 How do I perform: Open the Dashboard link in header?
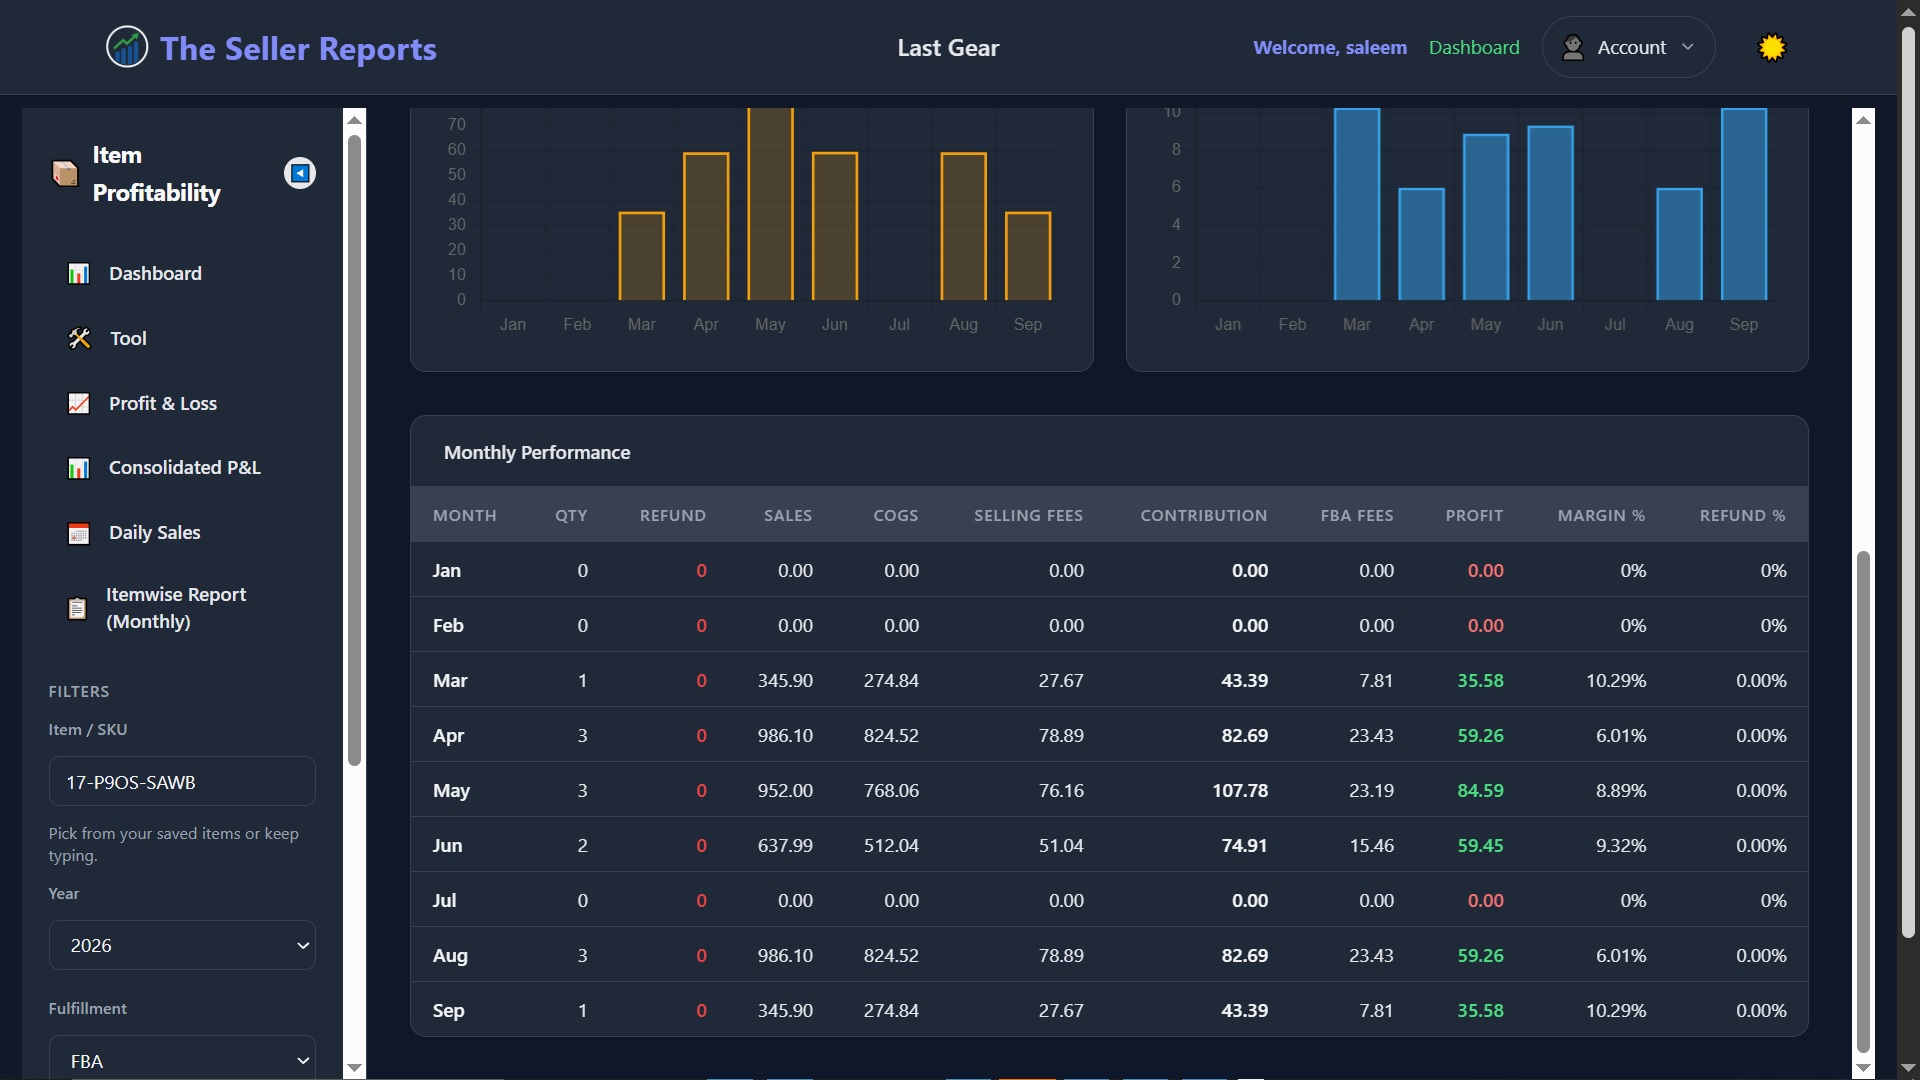coord(1473,47)
